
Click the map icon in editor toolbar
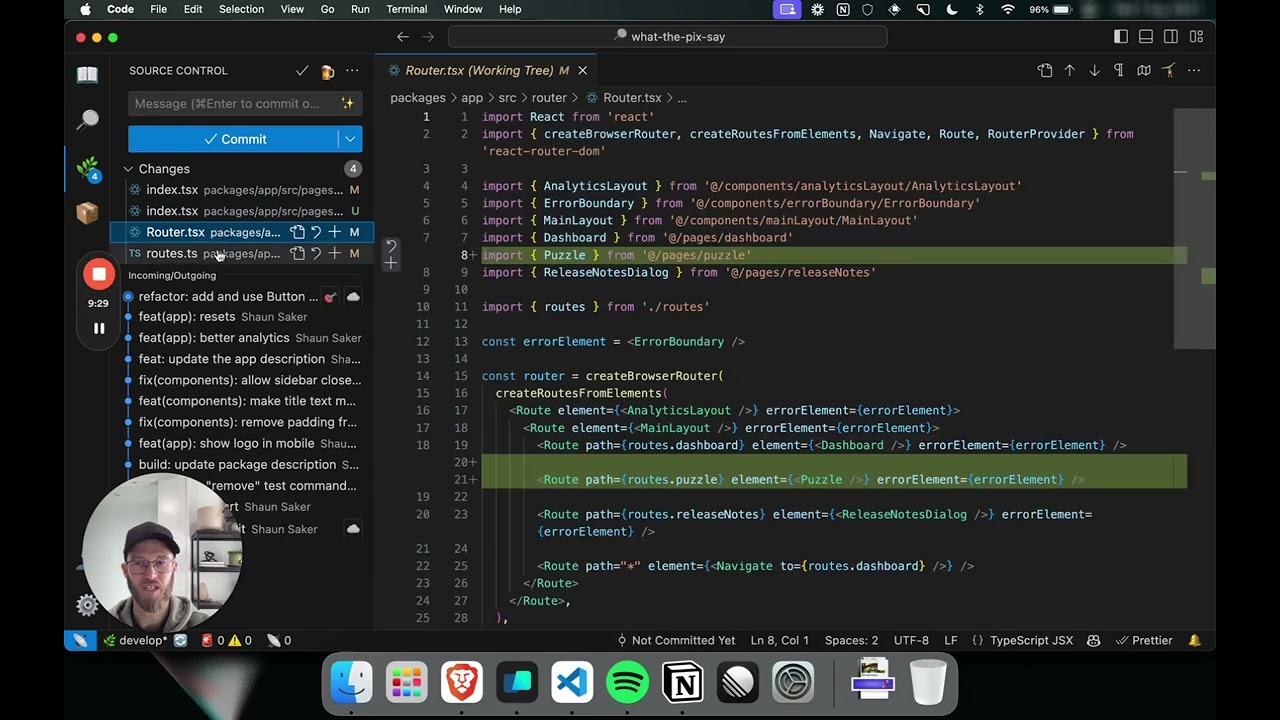[x=1144, y=71]
